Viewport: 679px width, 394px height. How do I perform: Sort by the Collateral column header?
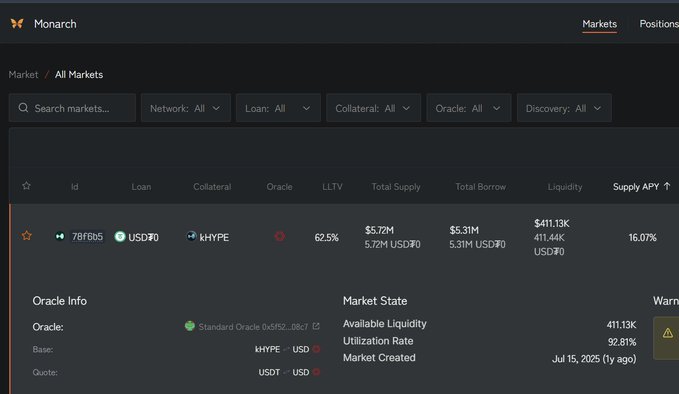(x=212, y=187)
